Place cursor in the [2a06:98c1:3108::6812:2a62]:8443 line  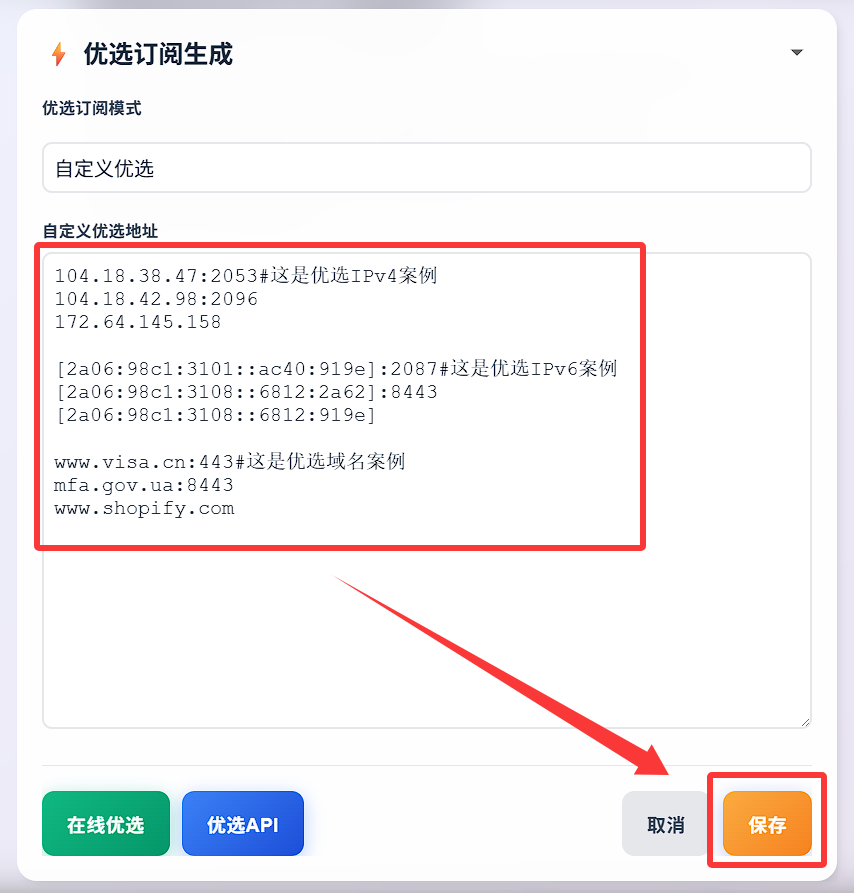[x=246, y=392]
